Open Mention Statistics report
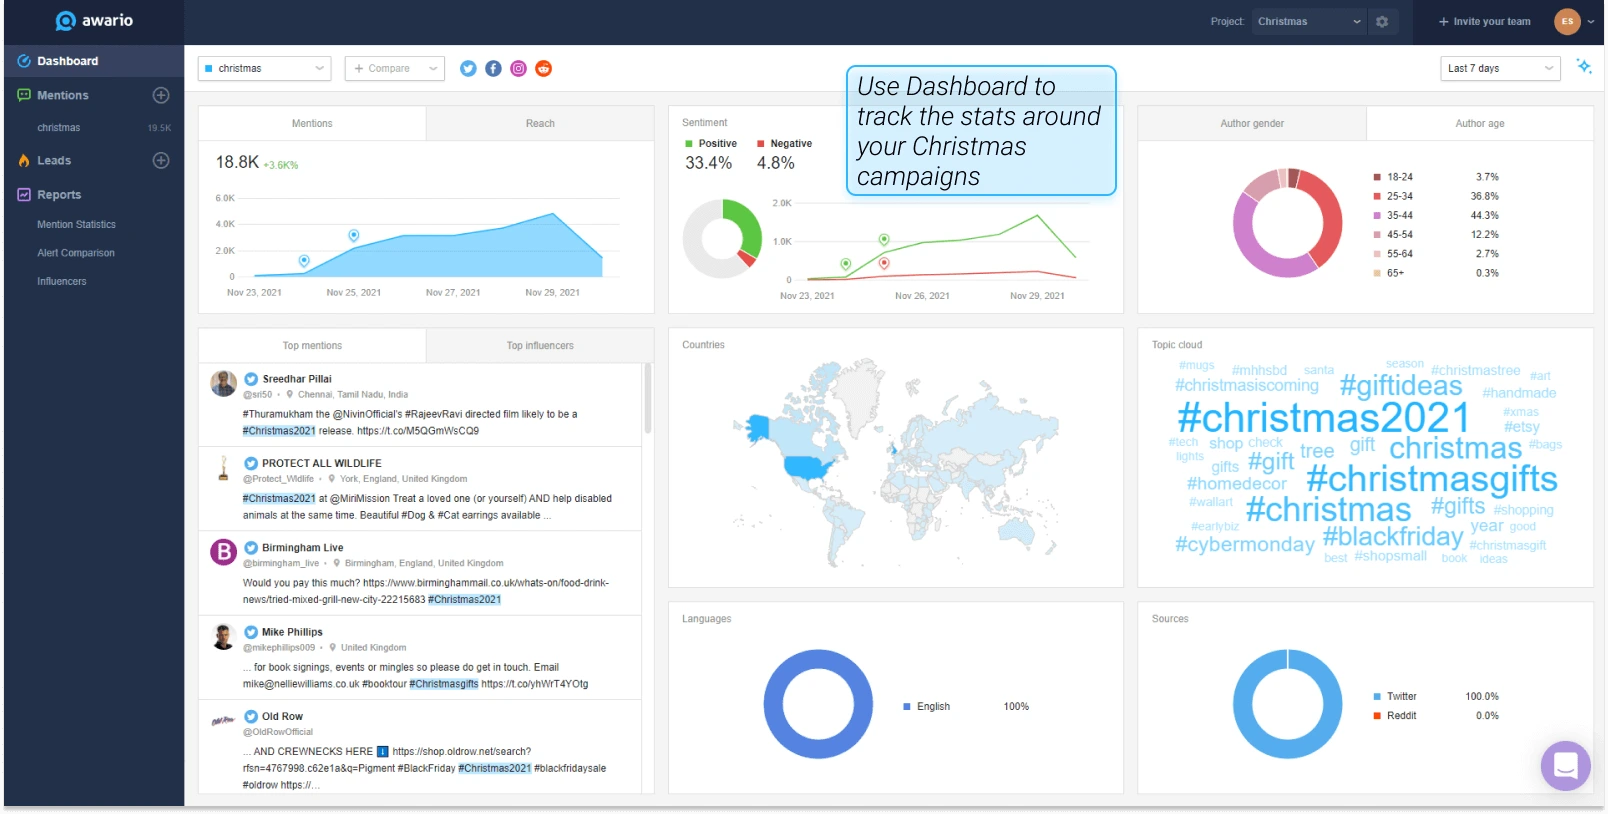1608x814 pixels. 76,224
